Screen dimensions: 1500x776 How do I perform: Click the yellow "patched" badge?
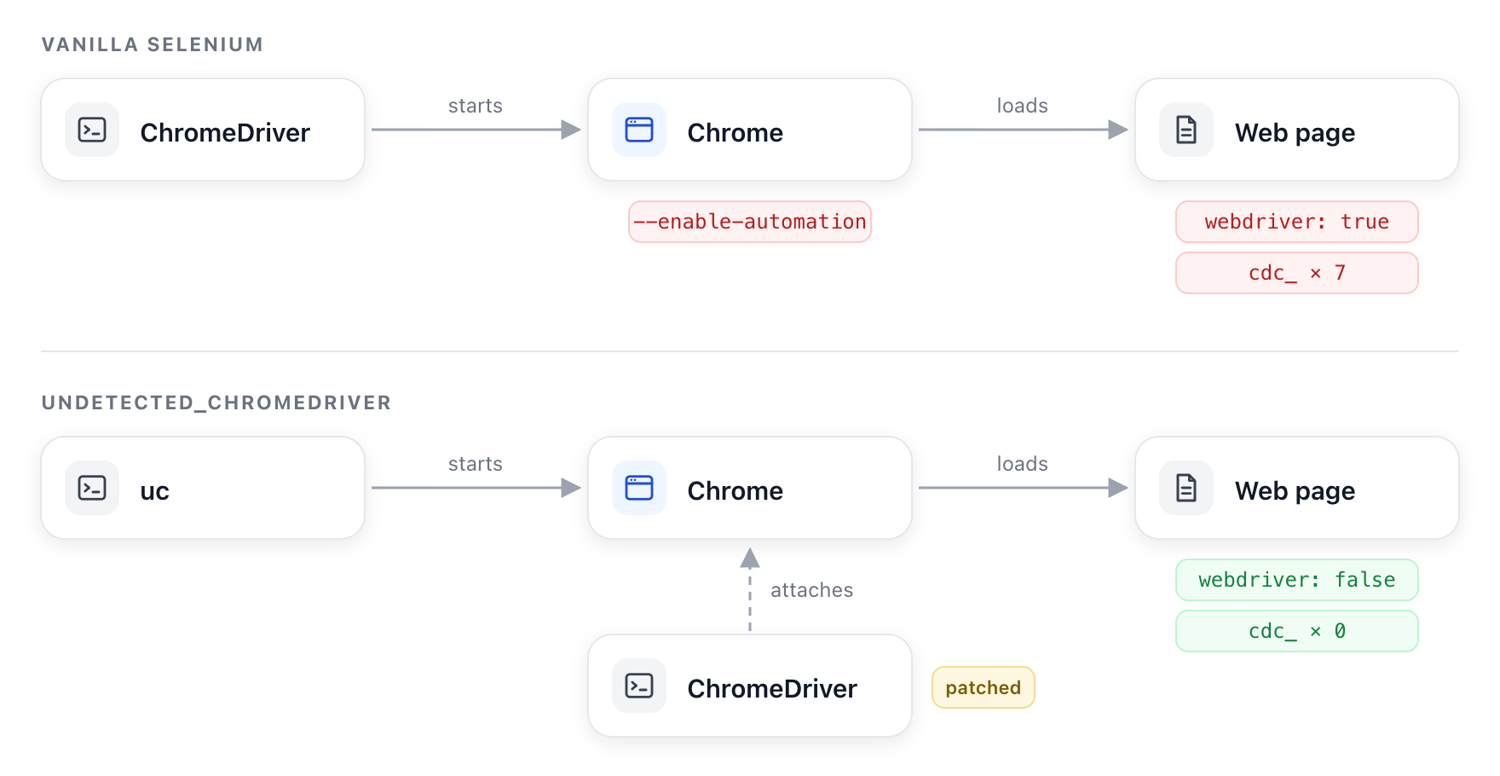(983, 688)
